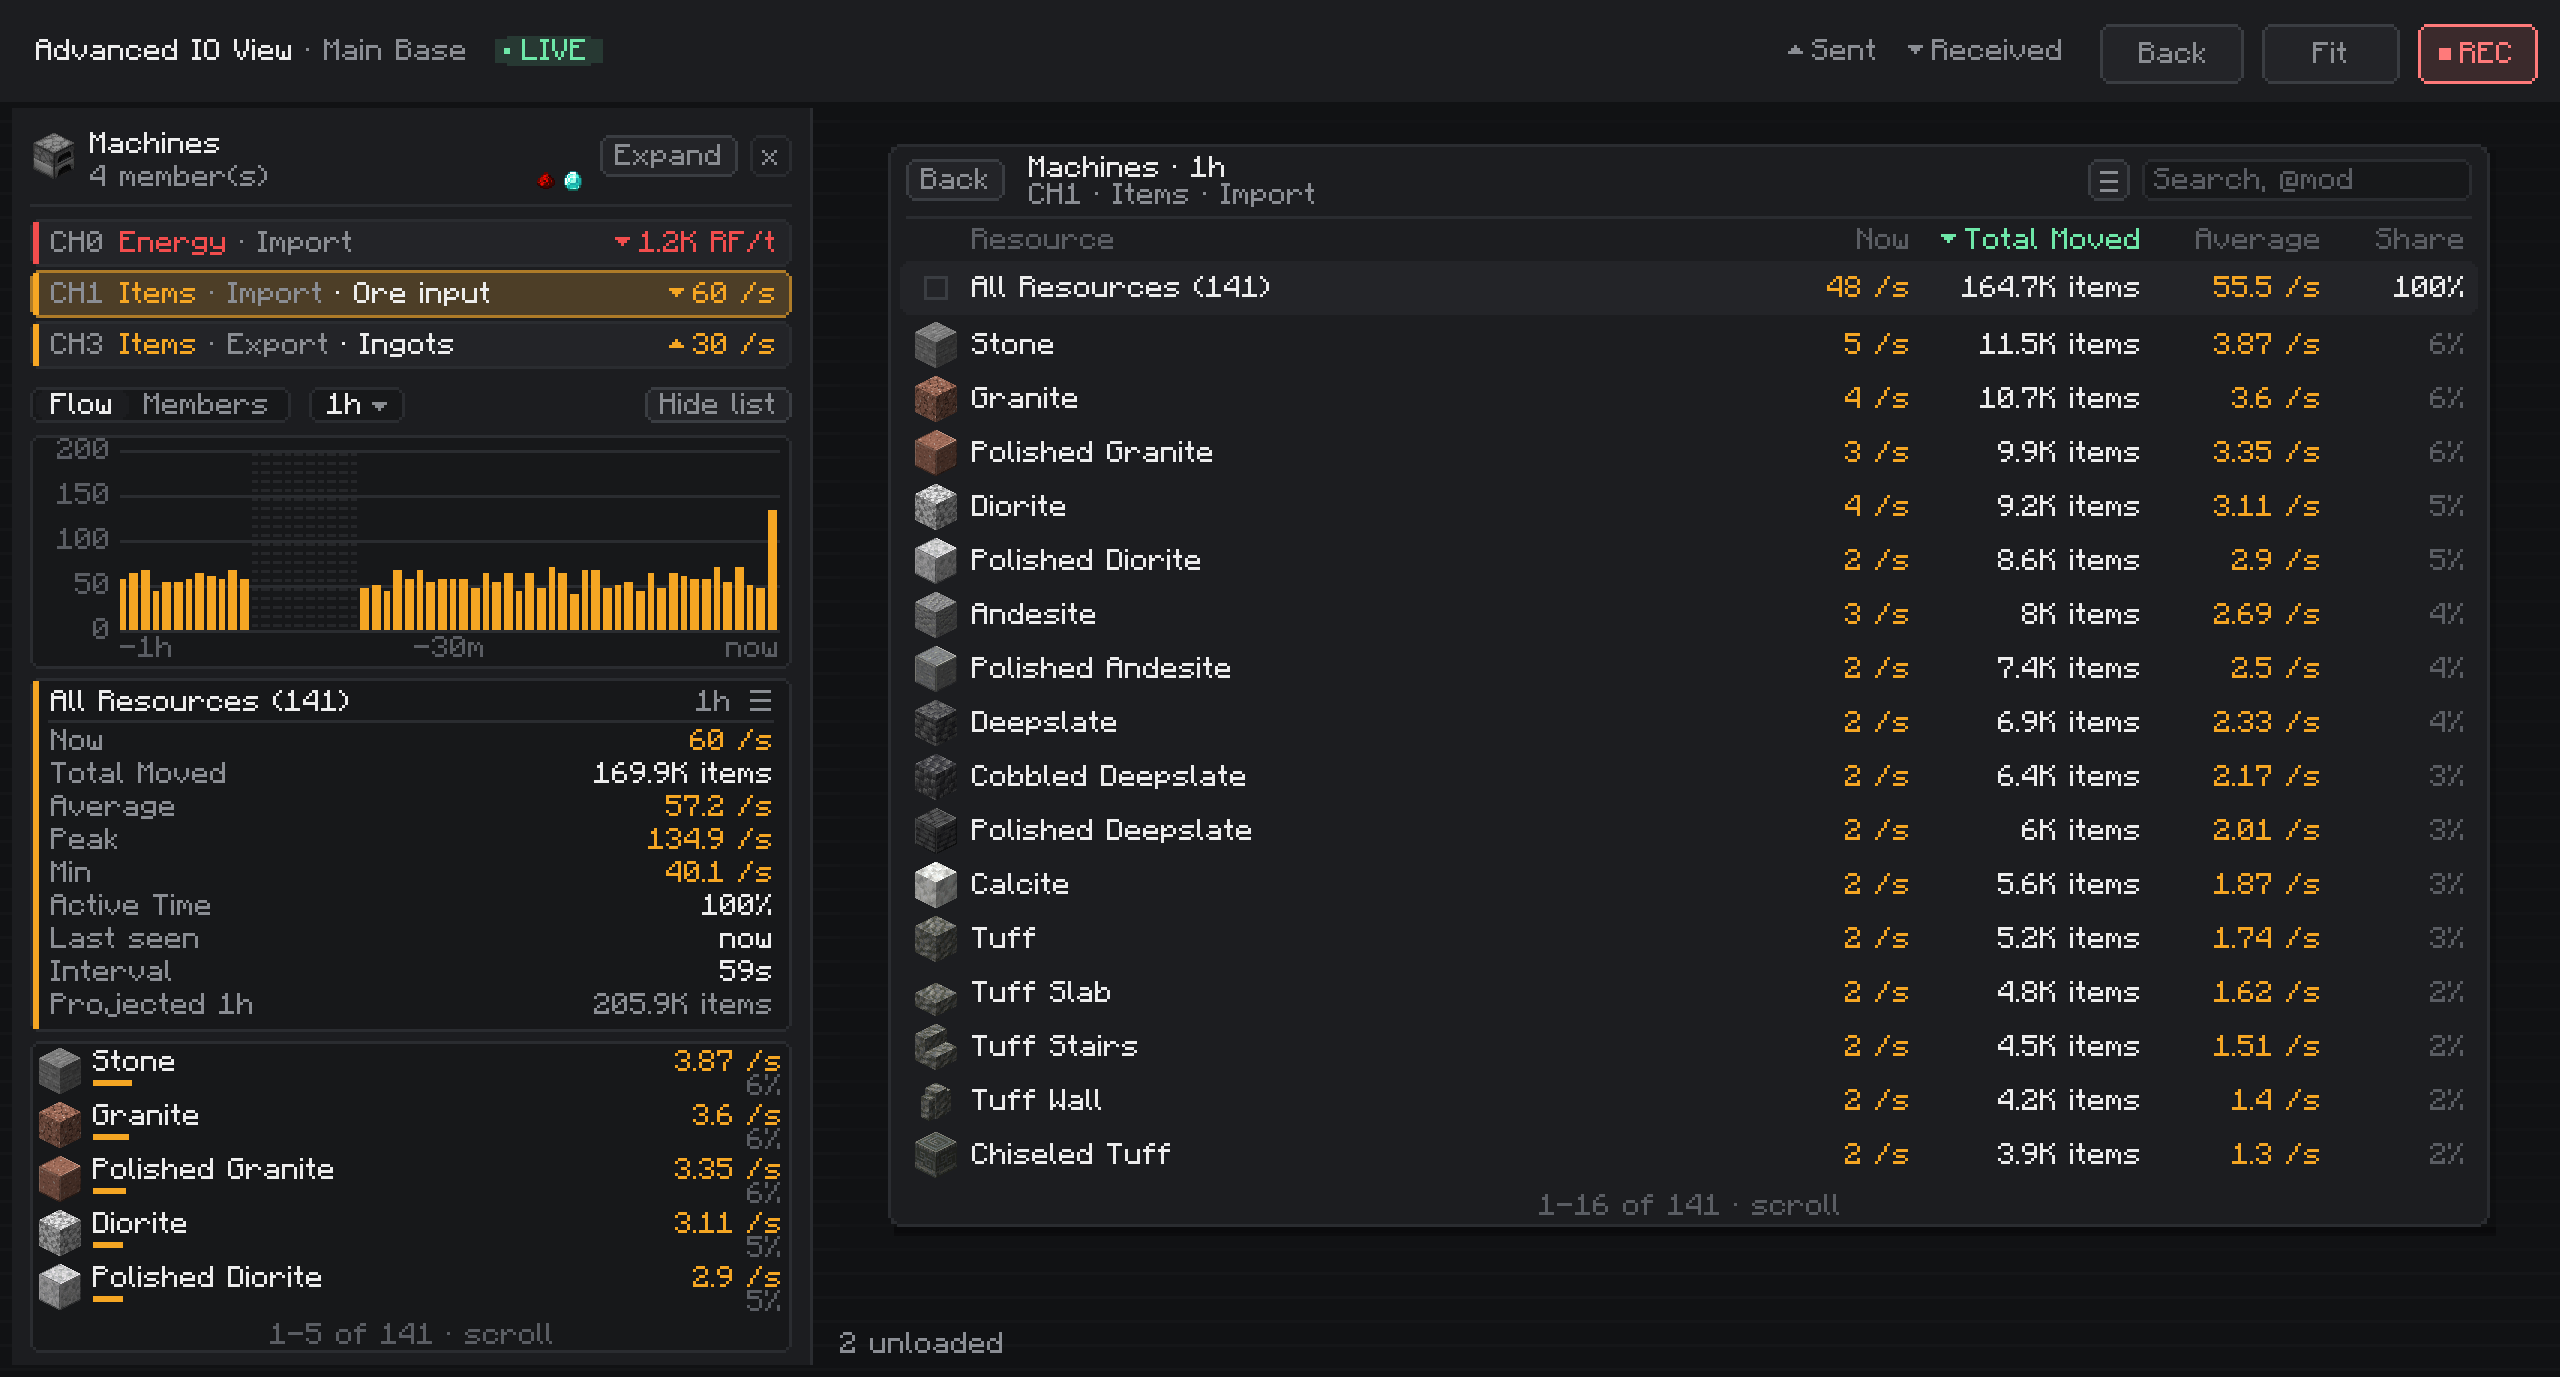This screenshot has width=2560, height=1377.
Task: Click the Polished Andesite block icon
Action: click(x=936, y=668)
